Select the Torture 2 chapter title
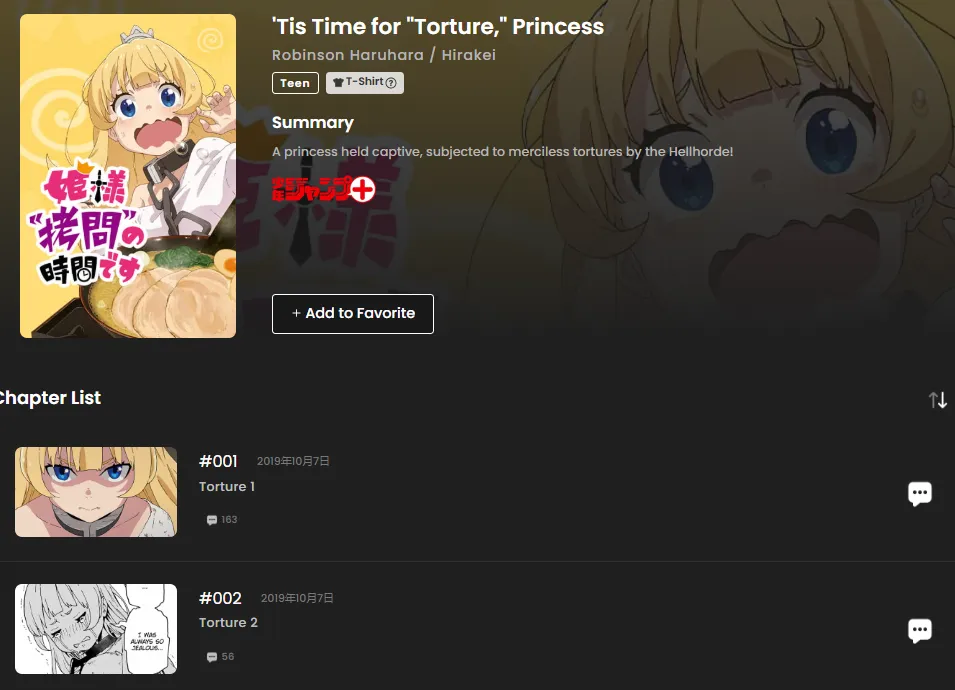The height and width of the screenshot is (690, 955). (x=228, y=622)
